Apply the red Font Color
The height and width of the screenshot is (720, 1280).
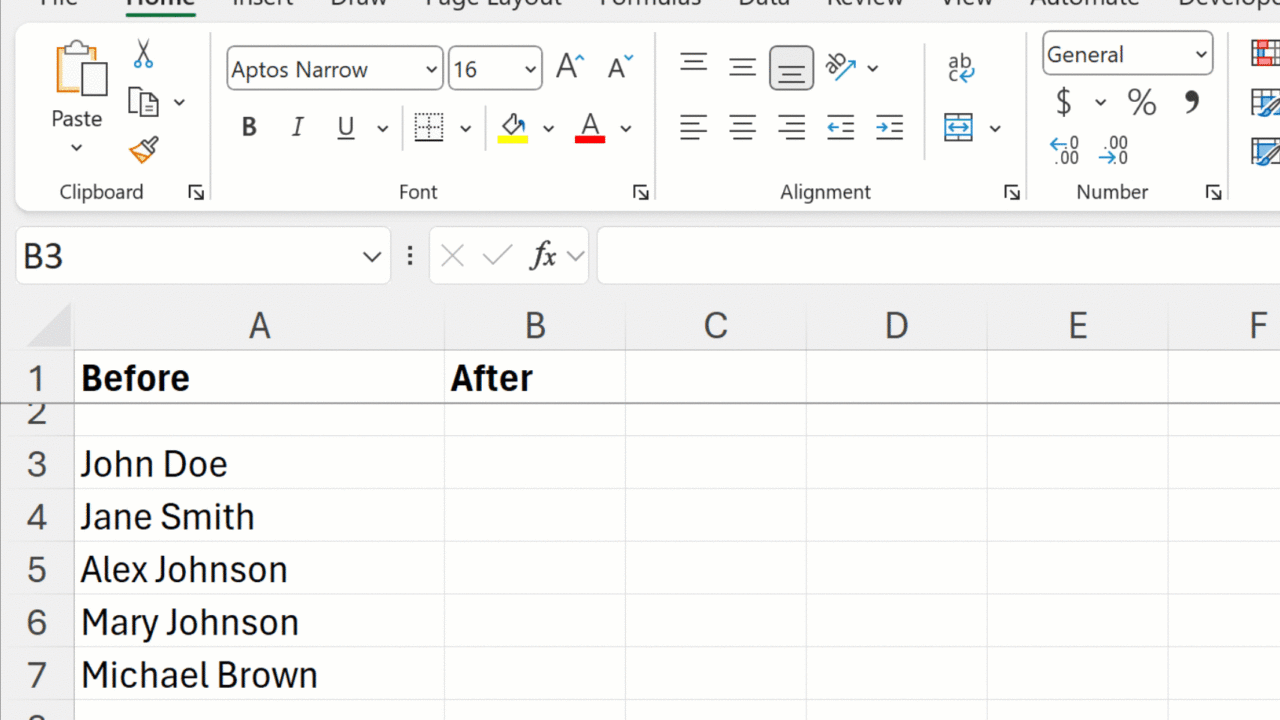590,128
